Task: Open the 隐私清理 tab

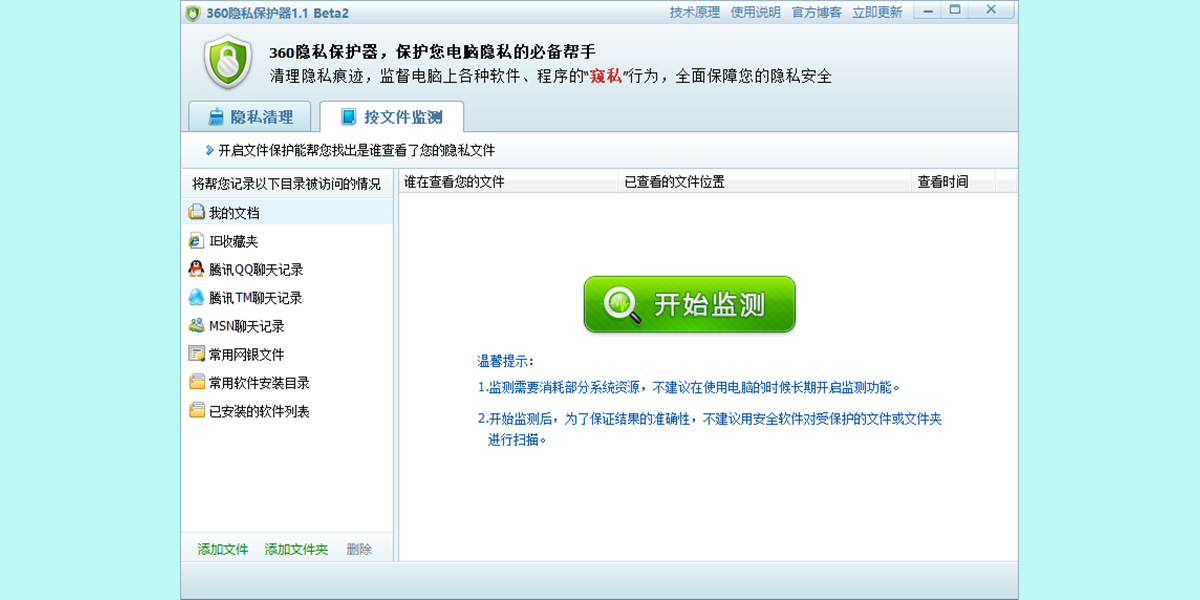Action: click(250, 117)
